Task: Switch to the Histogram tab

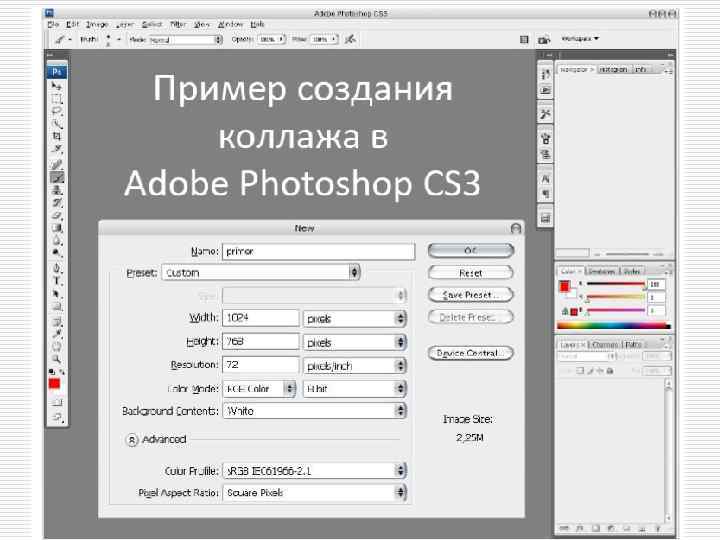Action: [613, 69]
